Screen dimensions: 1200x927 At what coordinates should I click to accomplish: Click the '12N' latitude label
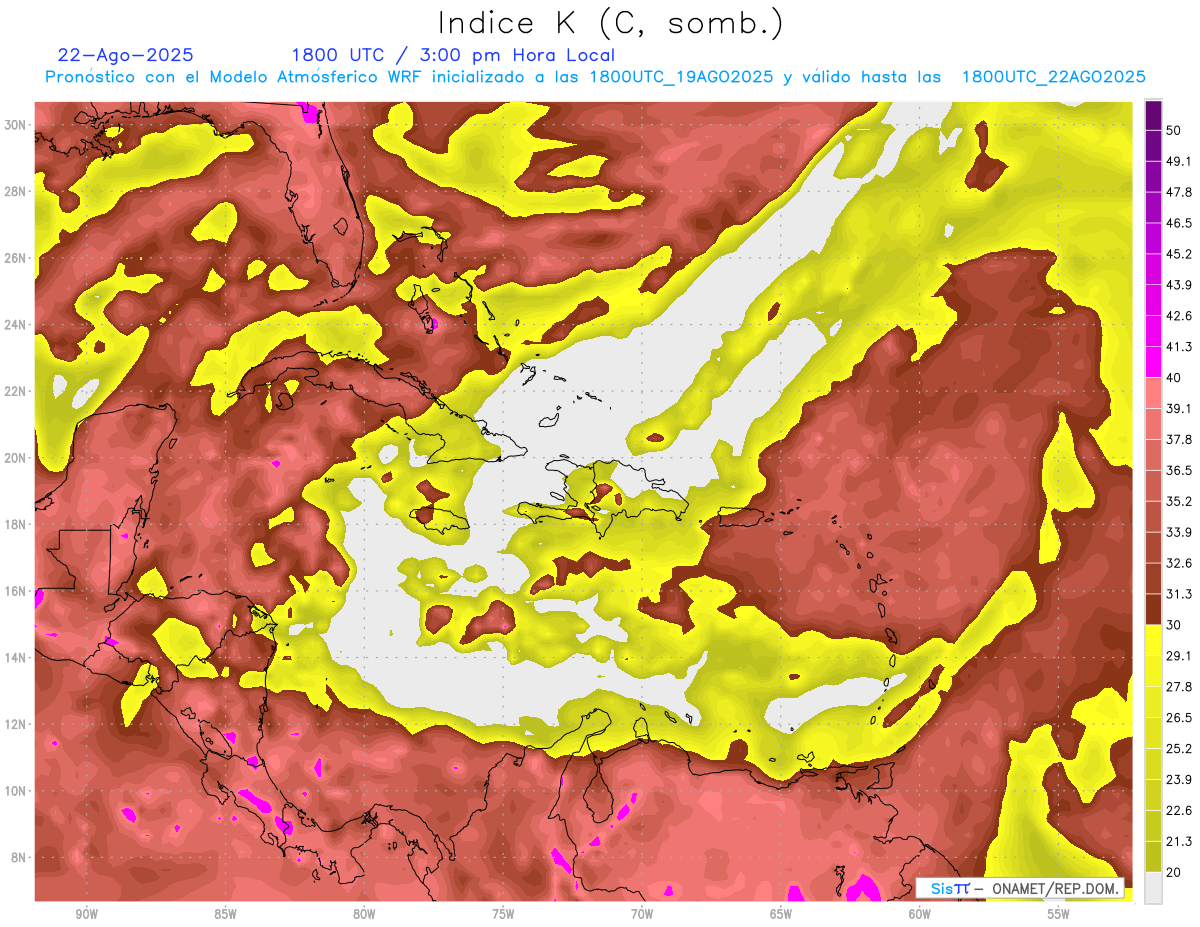point(15,724)
